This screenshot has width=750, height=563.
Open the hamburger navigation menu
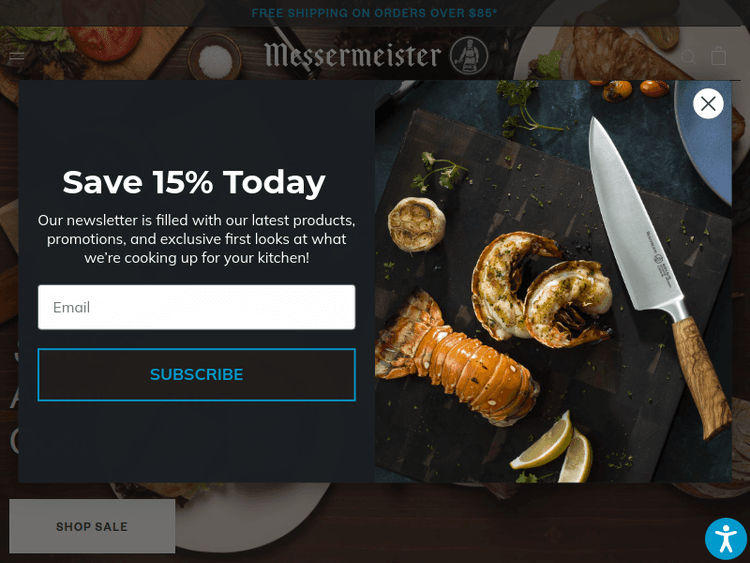point(17,56)
